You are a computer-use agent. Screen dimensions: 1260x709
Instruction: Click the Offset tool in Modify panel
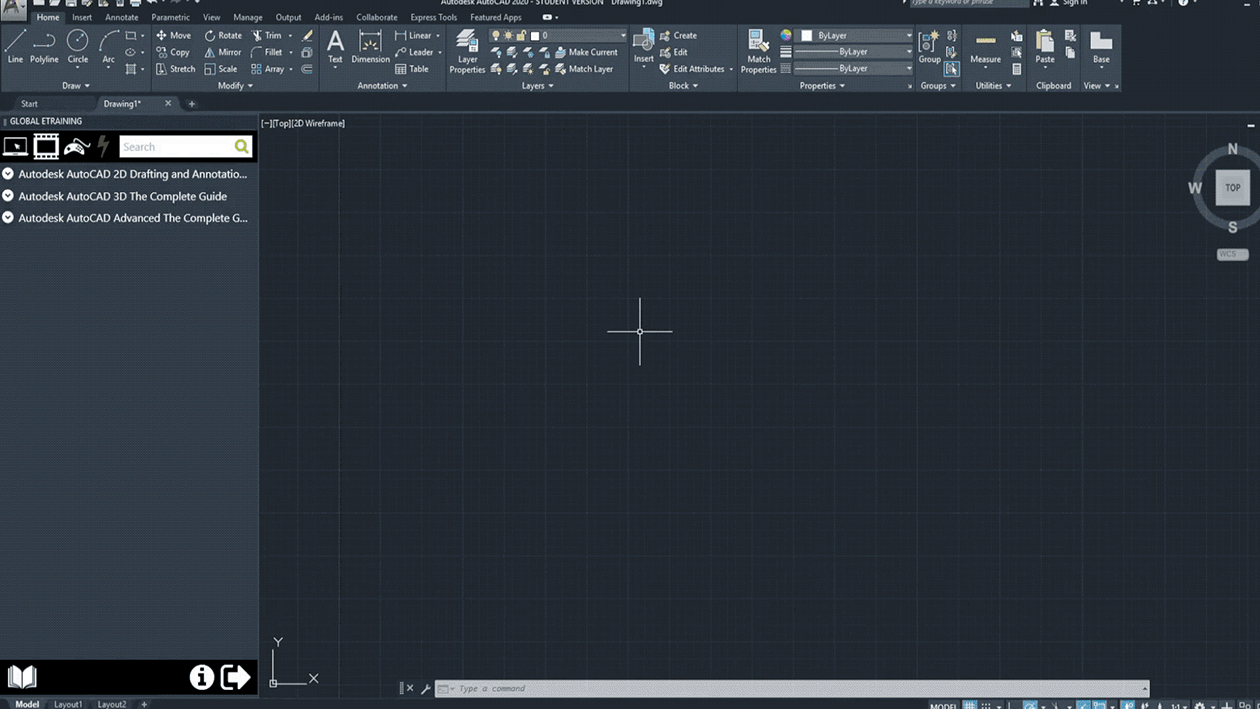307,69
